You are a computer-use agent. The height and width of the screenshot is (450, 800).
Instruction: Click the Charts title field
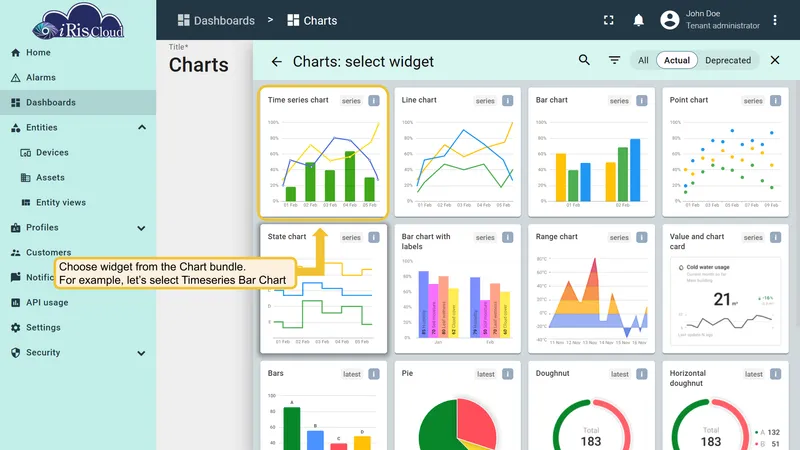(199, 65)
